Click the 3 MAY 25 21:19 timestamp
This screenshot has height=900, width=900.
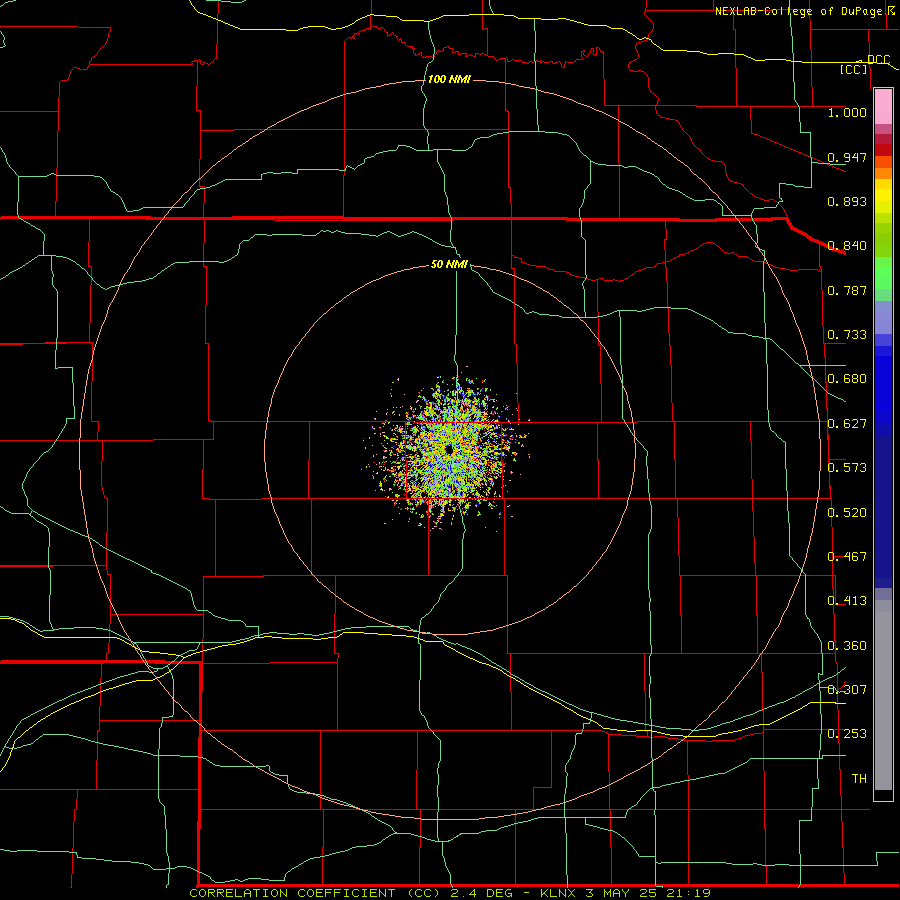pyautogui.click(x=647, y=893)
